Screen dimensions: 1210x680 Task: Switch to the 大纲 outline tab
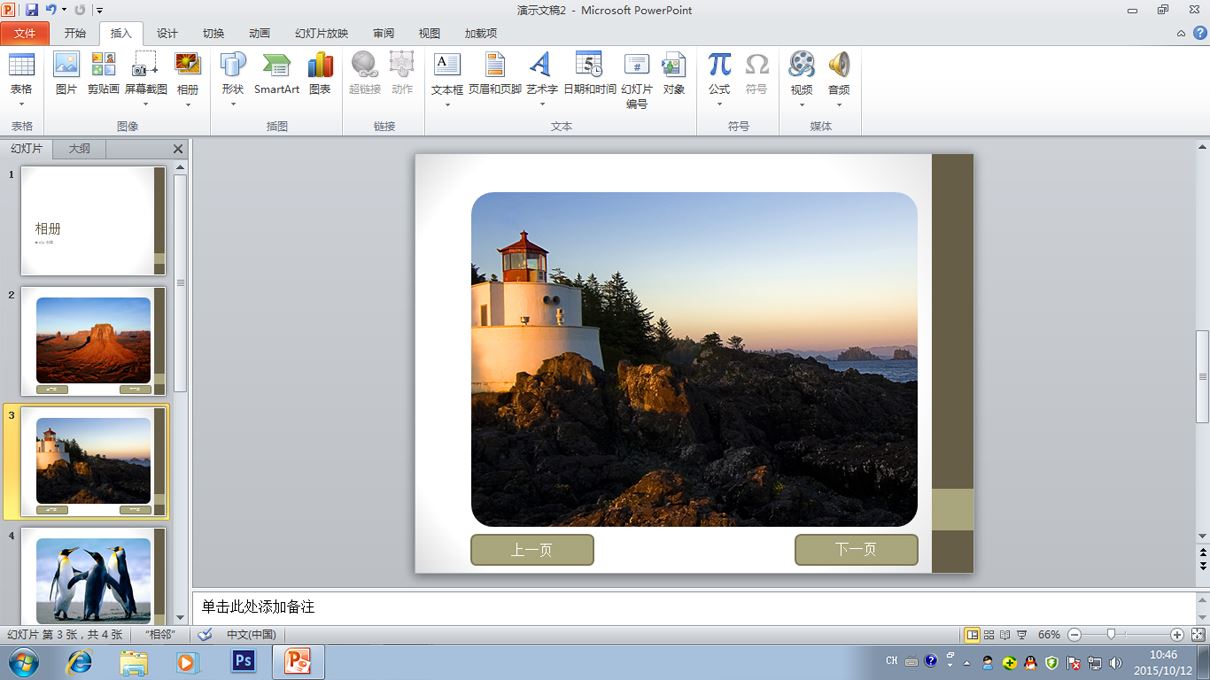[79, 149]
